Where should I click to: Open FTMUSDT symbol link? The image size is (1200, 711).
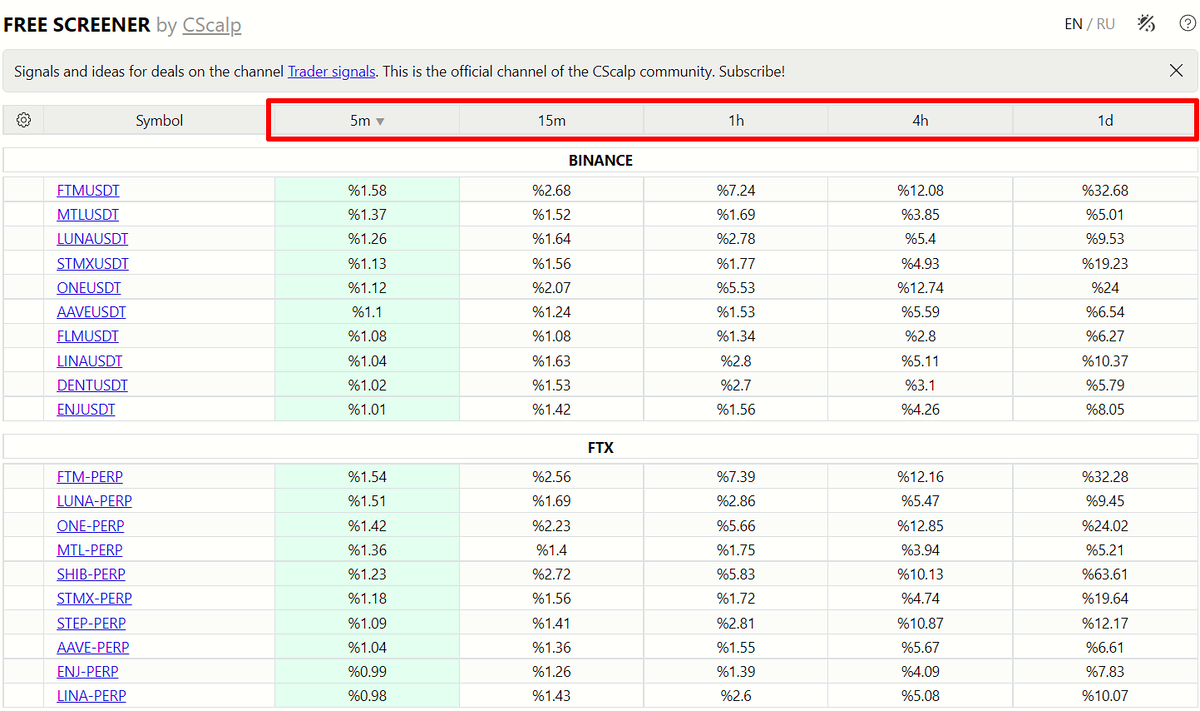coord(88,190)
